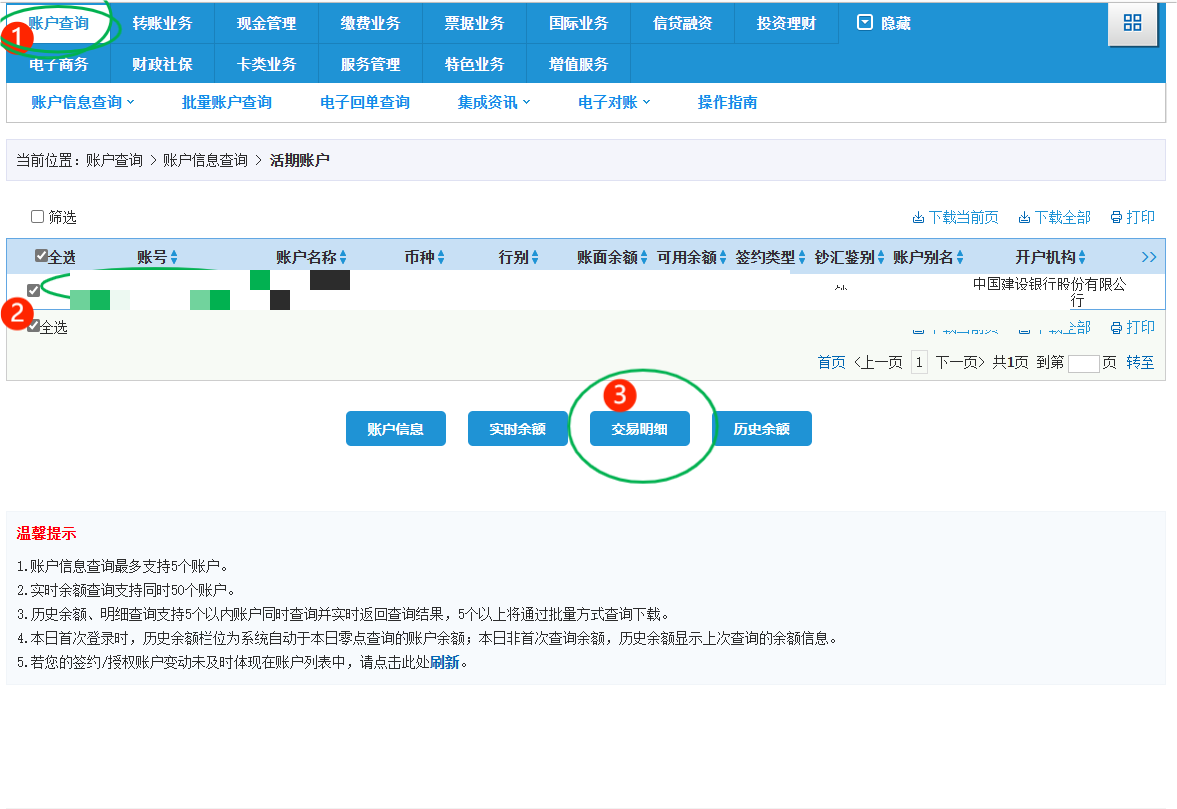Toggle the header 全选 checkbox

[x=41, y=256]
